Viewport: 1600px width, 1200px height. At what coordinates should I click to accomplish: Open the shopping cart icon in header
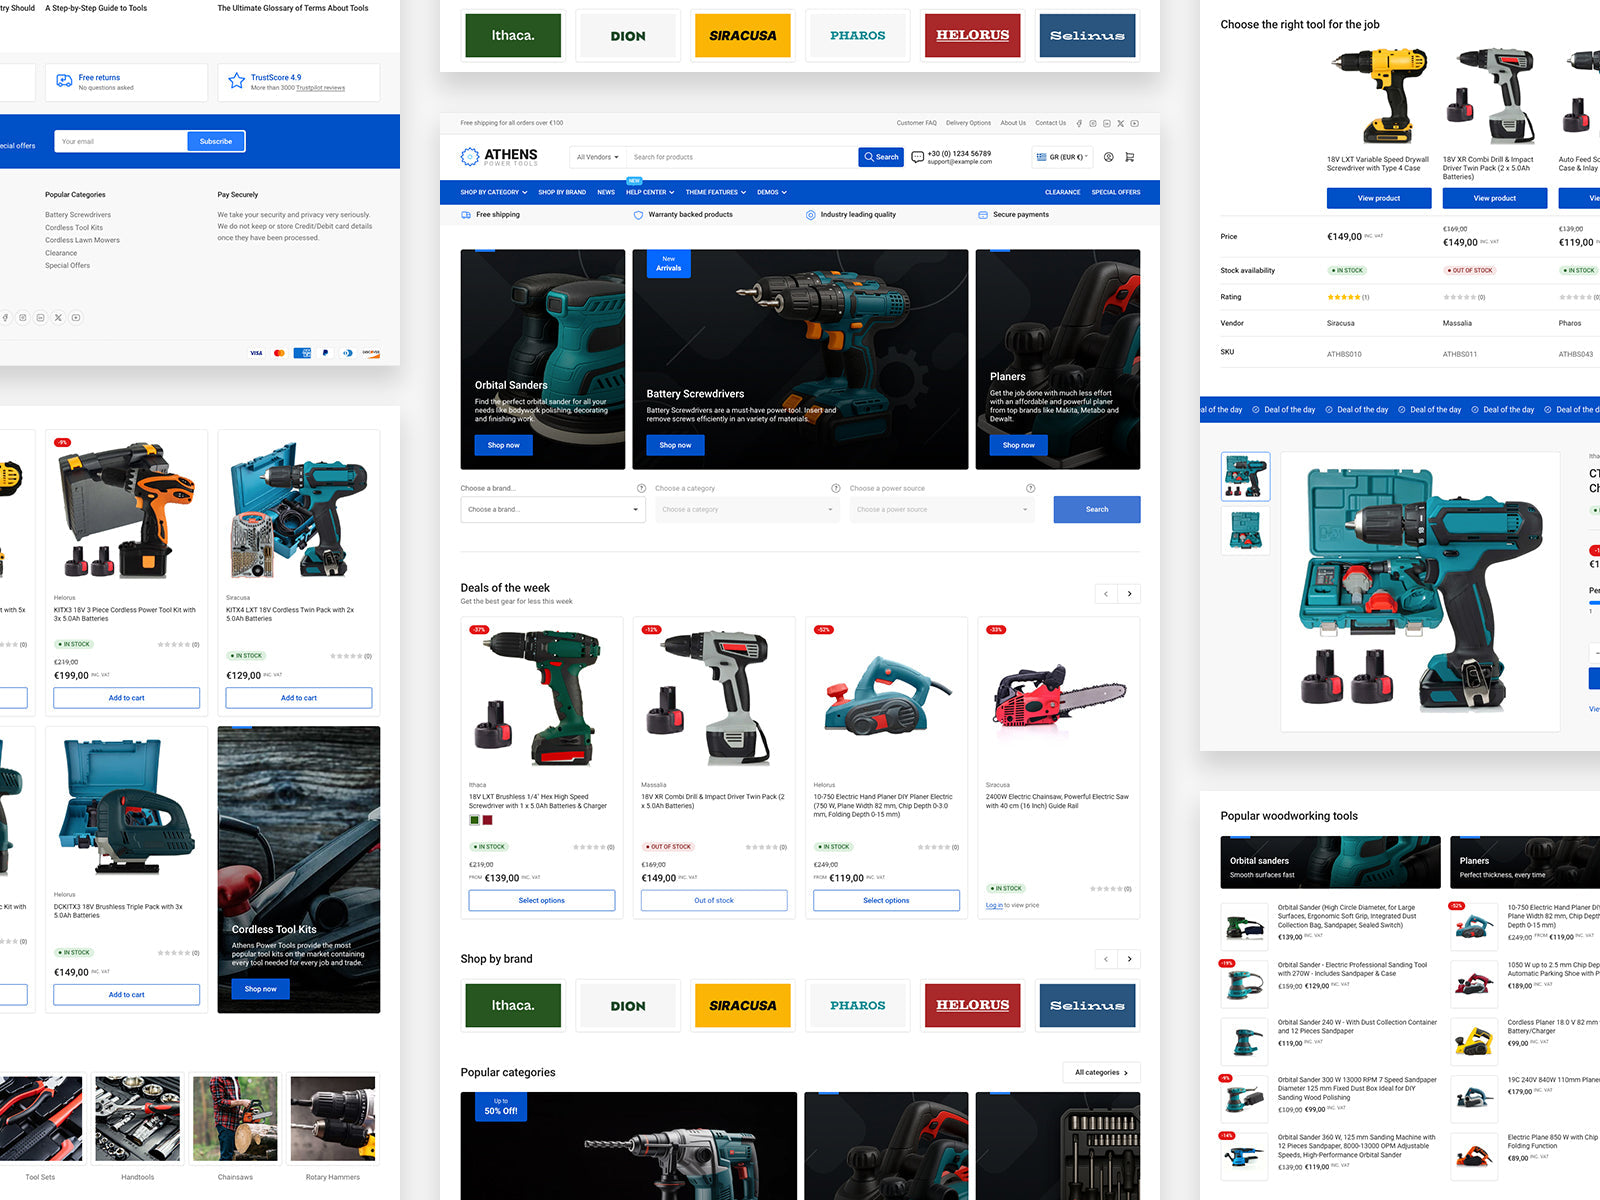point(1130,157)
